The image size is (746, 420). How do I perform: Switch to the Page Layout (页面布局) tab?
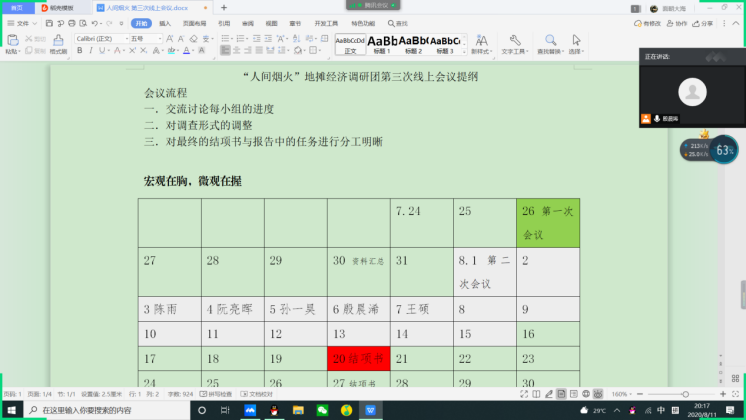pyautogui.click(x=194, y=22)
